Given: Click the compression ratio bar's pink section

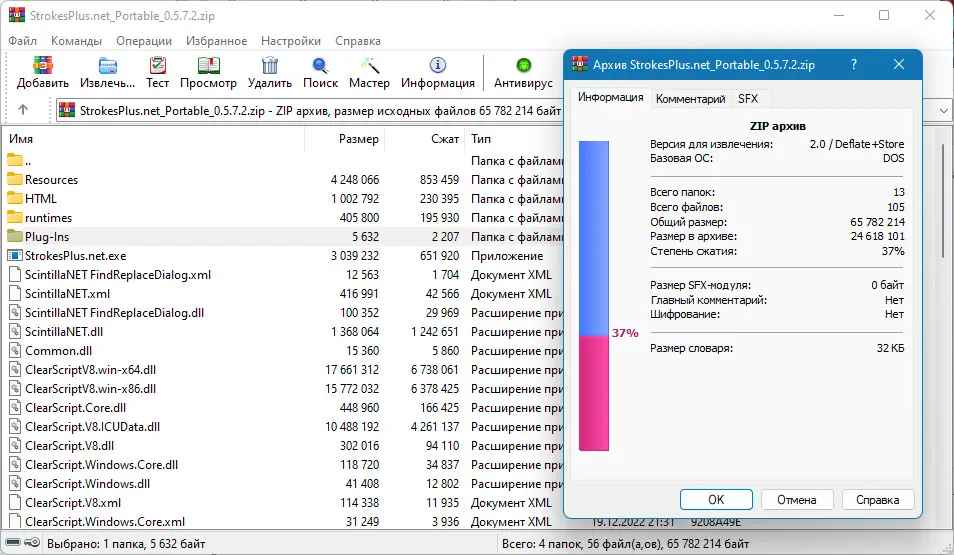Looking at the screenshot, I should tap(594, 393).
